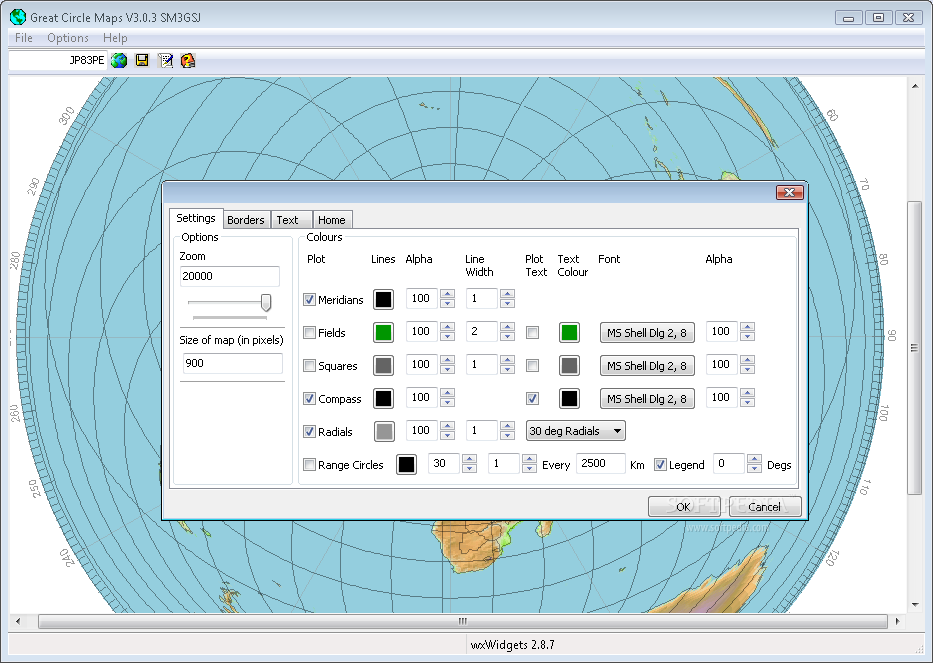
Task: Increase Meridians alpha with up arrow
Action: tap(447, 293)
